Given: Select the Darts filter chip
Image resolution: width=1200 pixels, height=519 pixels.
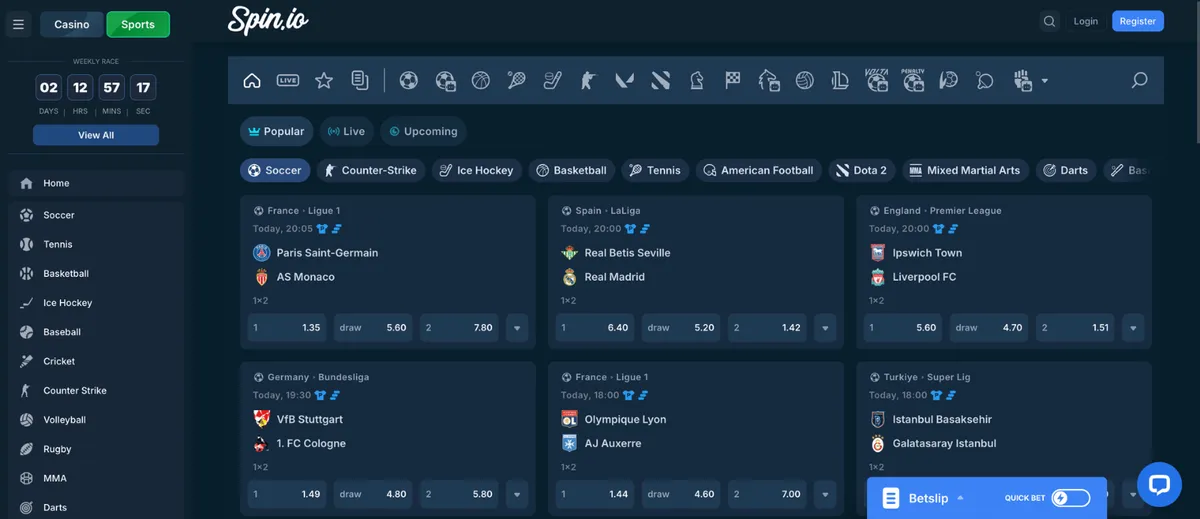Looking at the screenshot, I should pos(1066,170).
